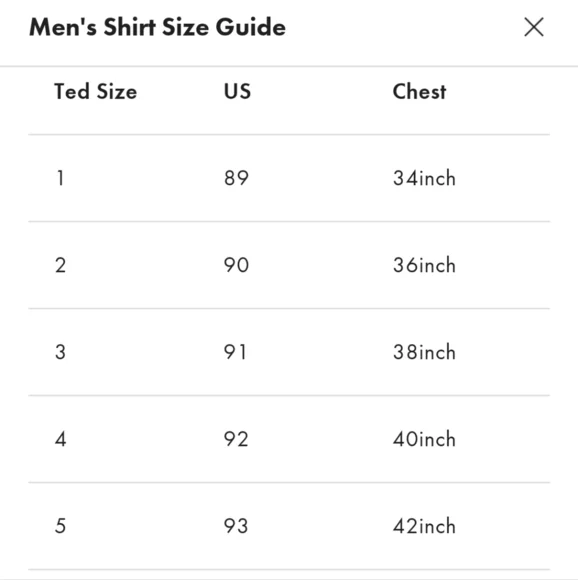Viewport: 578px width, 580px height.
Task: Click the Ted Size column header
Action: 95,91
